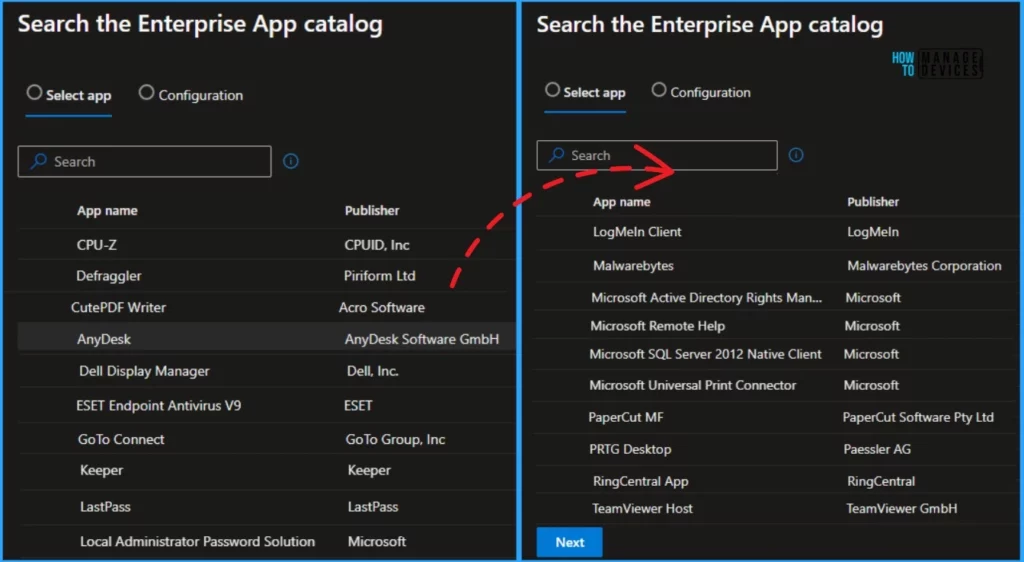Click publisher GoTo Group, Inc
This screenshot has width=1024, height=562.
point(395,439)
